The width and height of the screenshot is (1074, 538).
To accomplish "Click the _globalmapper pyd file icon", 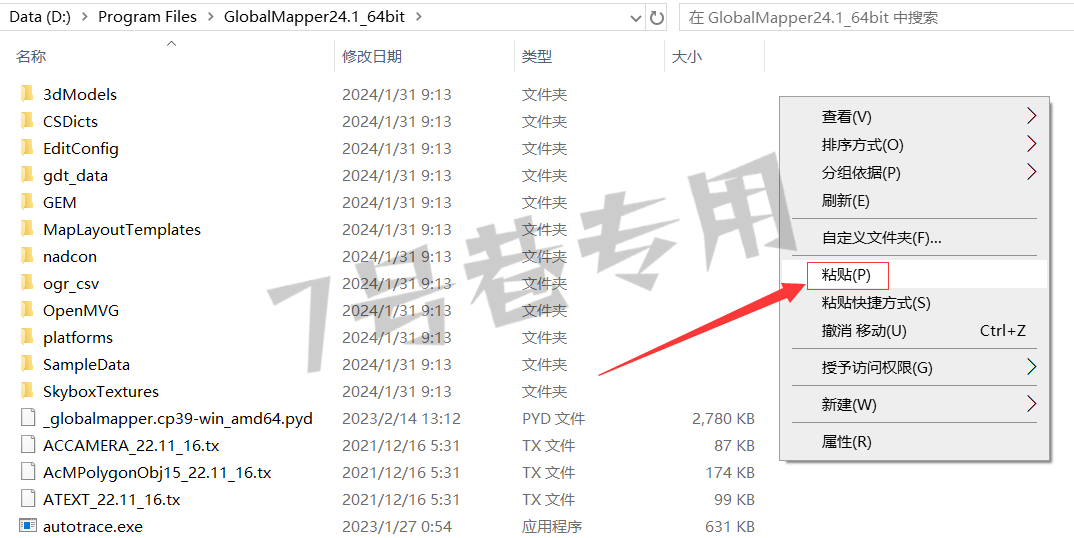I will pyautogui.click(x=27, y=418).
